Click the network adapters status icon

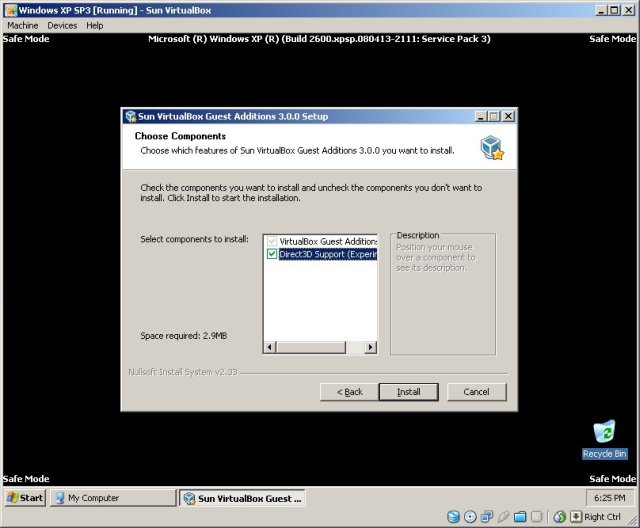pyautogui.click(x=487, y=517)
